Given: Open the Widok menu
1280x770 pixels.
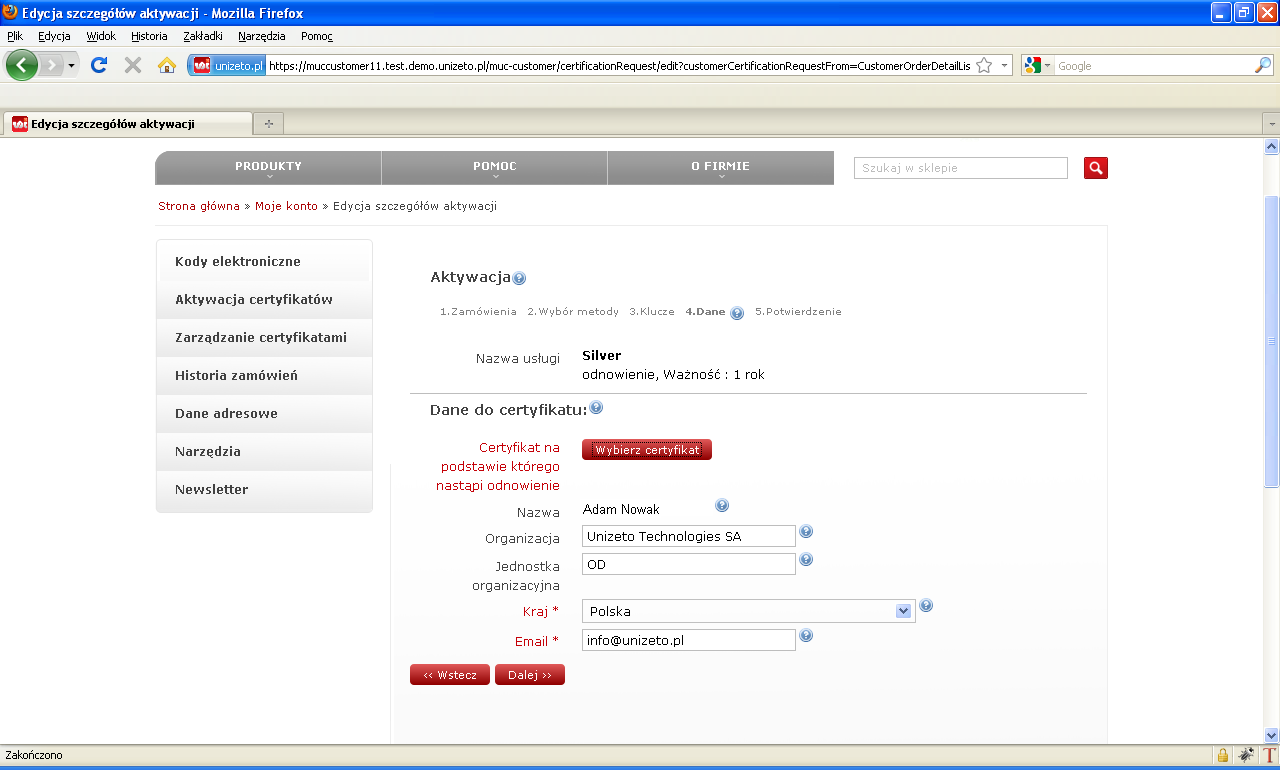Looking at the screenshot, I should tap(101, 36).
